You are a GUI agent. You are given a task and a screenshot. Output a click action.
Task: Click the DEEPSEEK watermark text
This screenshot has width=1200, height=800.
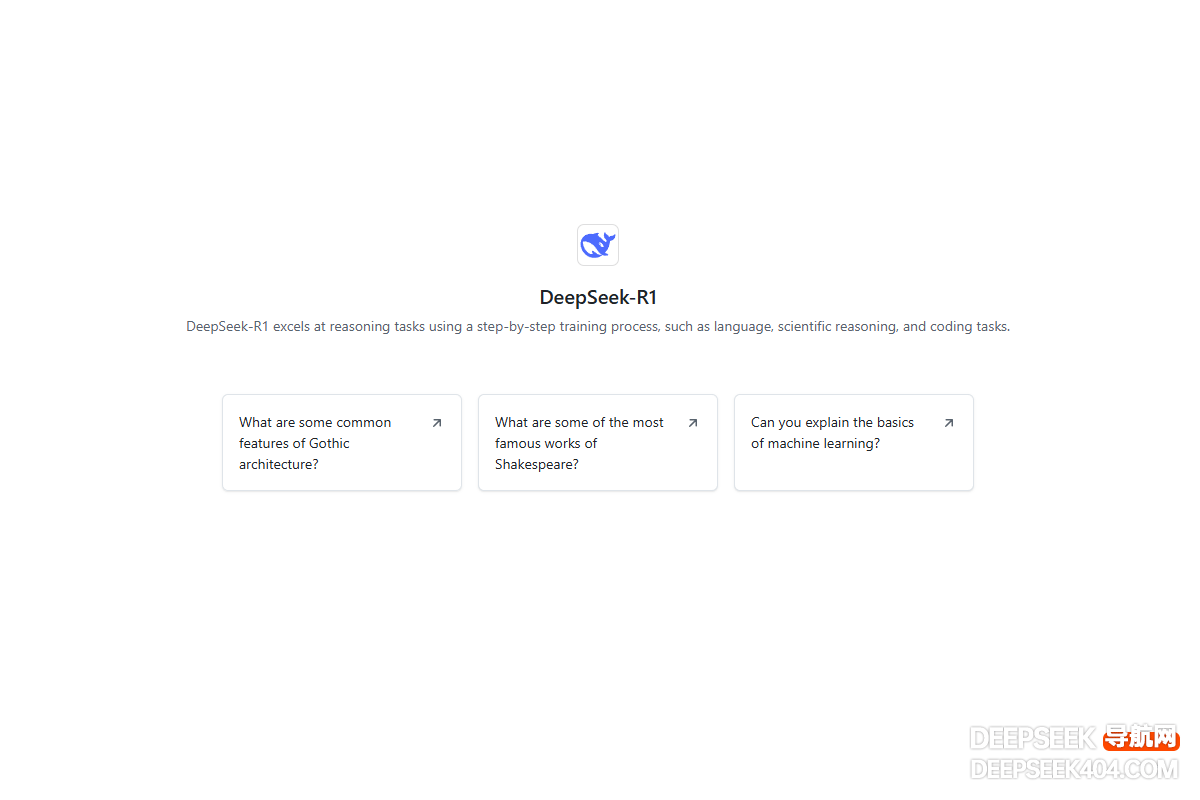(x=1034, y=739)
